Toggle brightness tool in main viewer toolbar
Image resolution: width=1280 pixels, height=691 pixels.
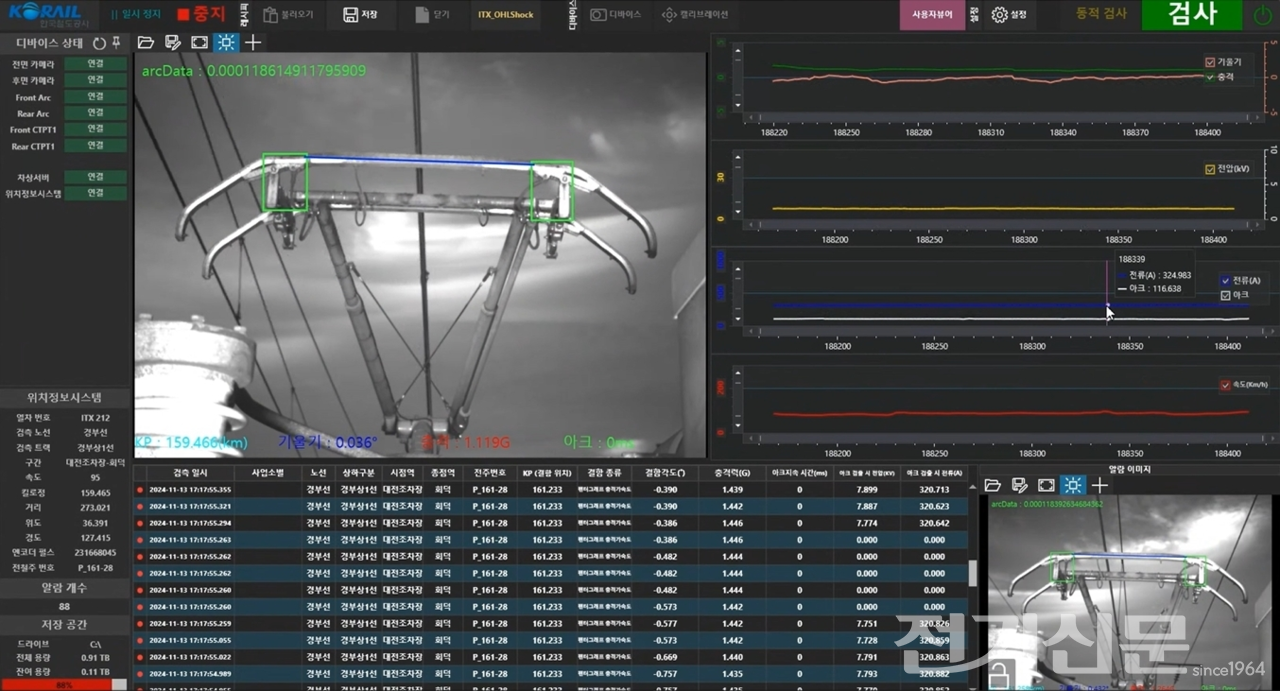(226, 42)
